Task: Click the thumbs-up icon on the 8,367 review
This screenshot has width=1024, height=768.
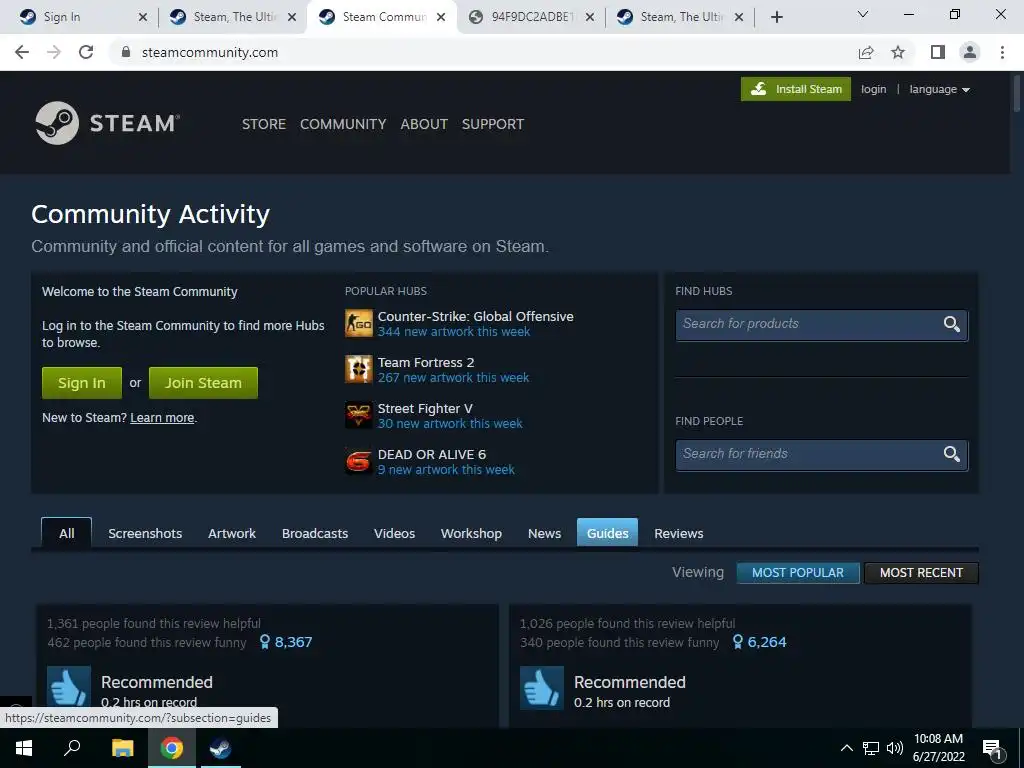Action: point(69,687)
